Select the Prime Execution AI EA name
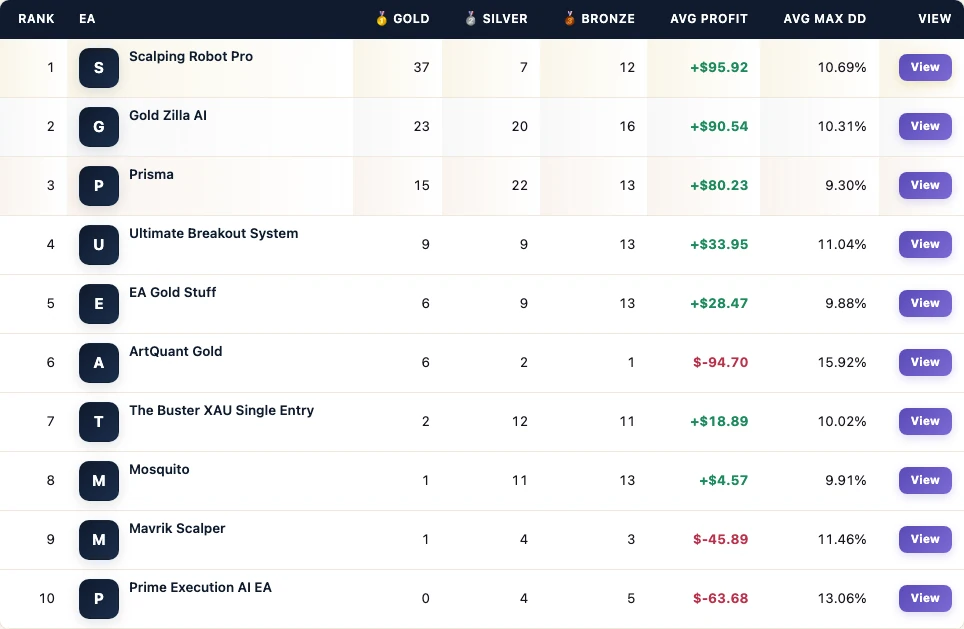 coord(200,588)
